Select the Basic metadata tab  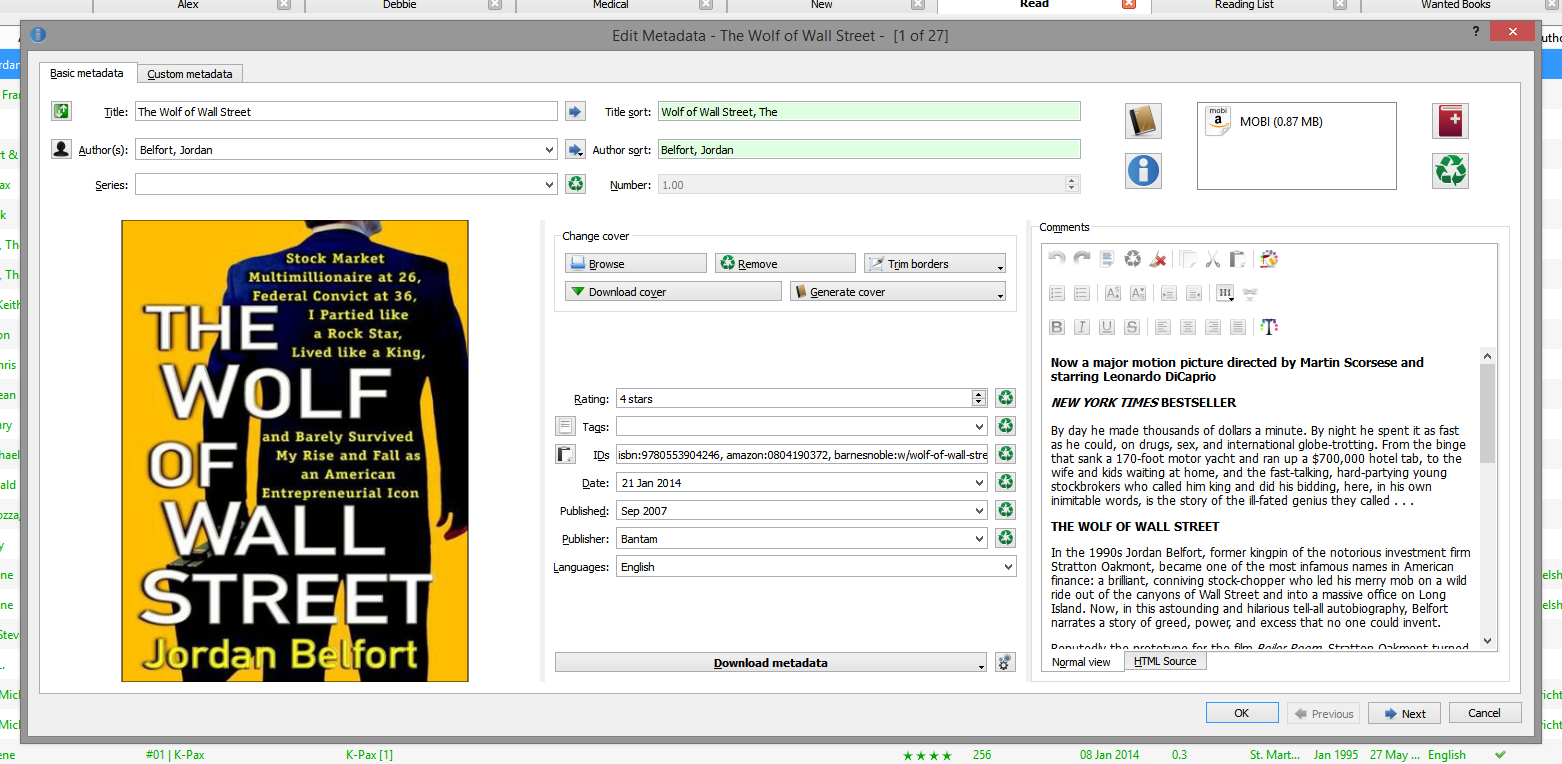click(x=87, y=73)
